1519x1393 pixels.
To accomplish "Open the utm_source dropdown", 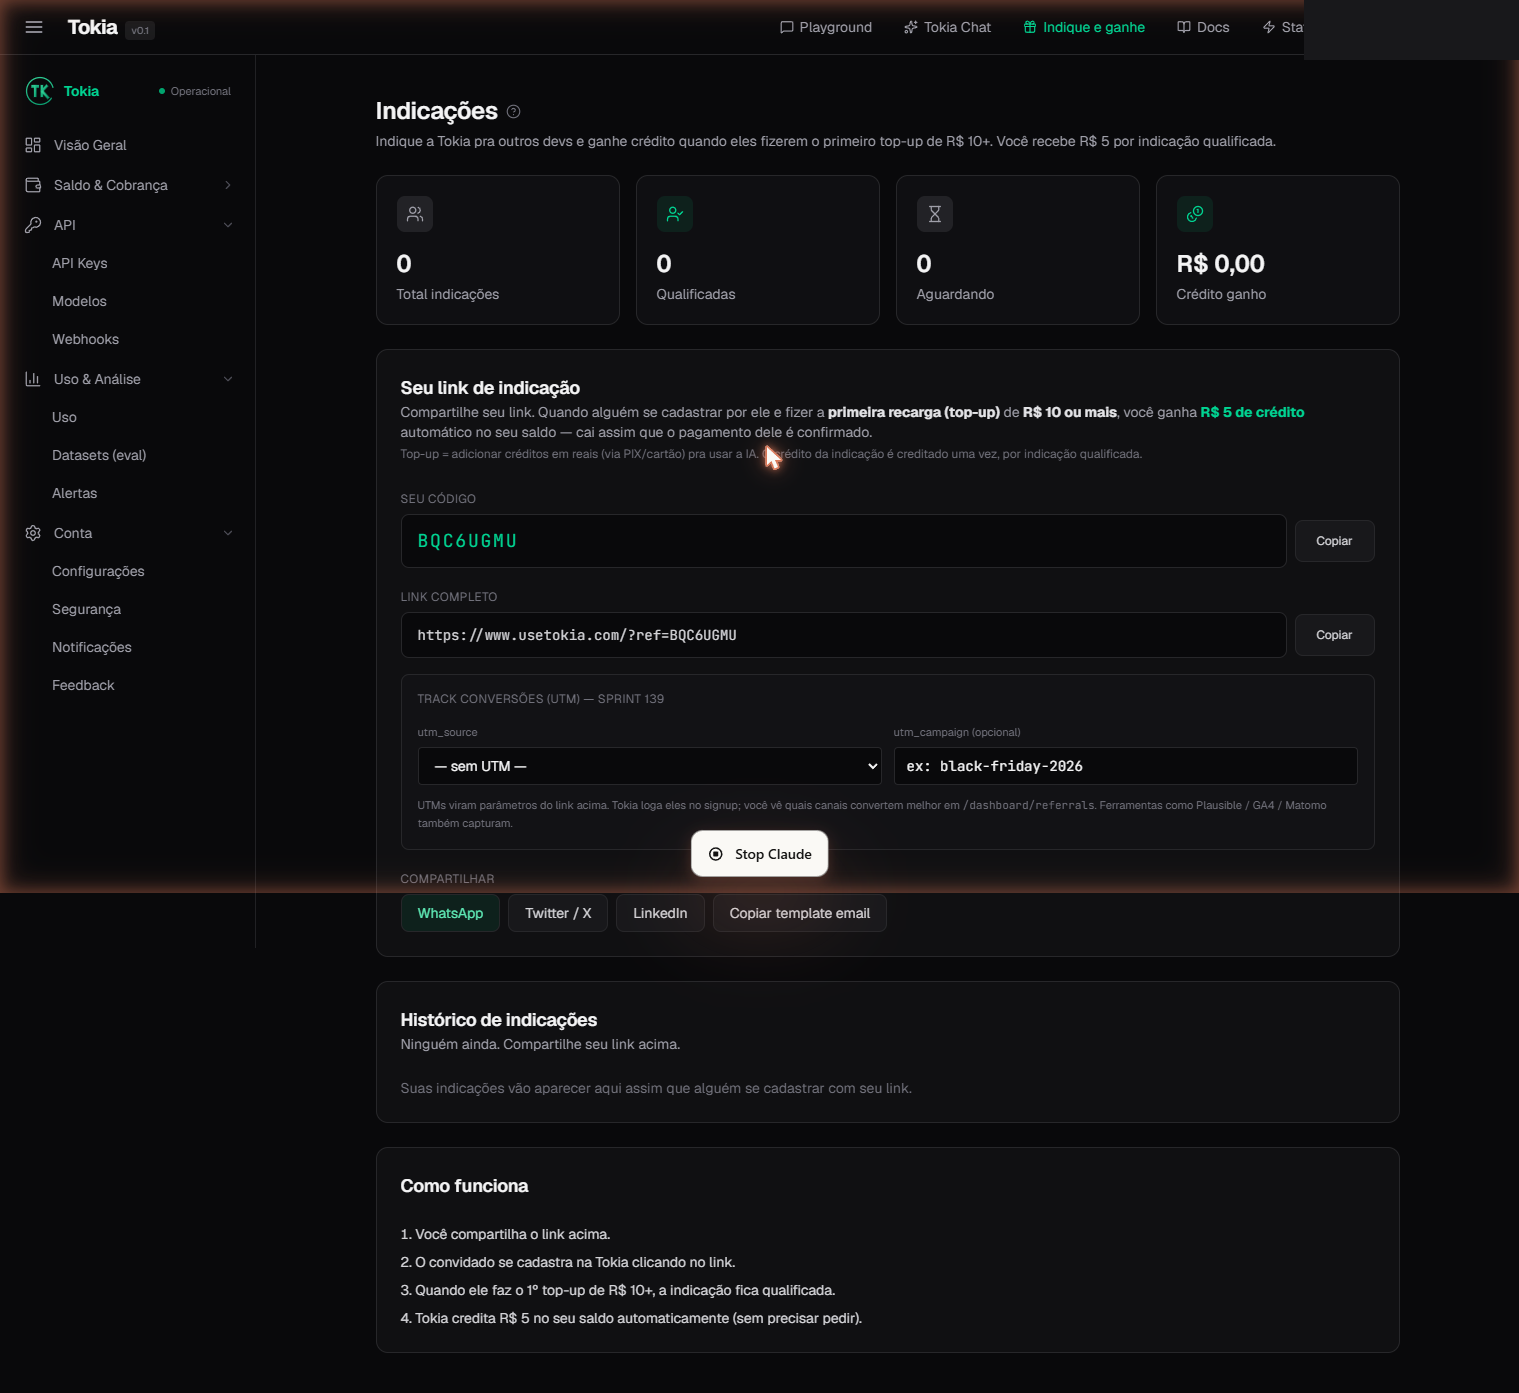I will [x=649, y=766].
